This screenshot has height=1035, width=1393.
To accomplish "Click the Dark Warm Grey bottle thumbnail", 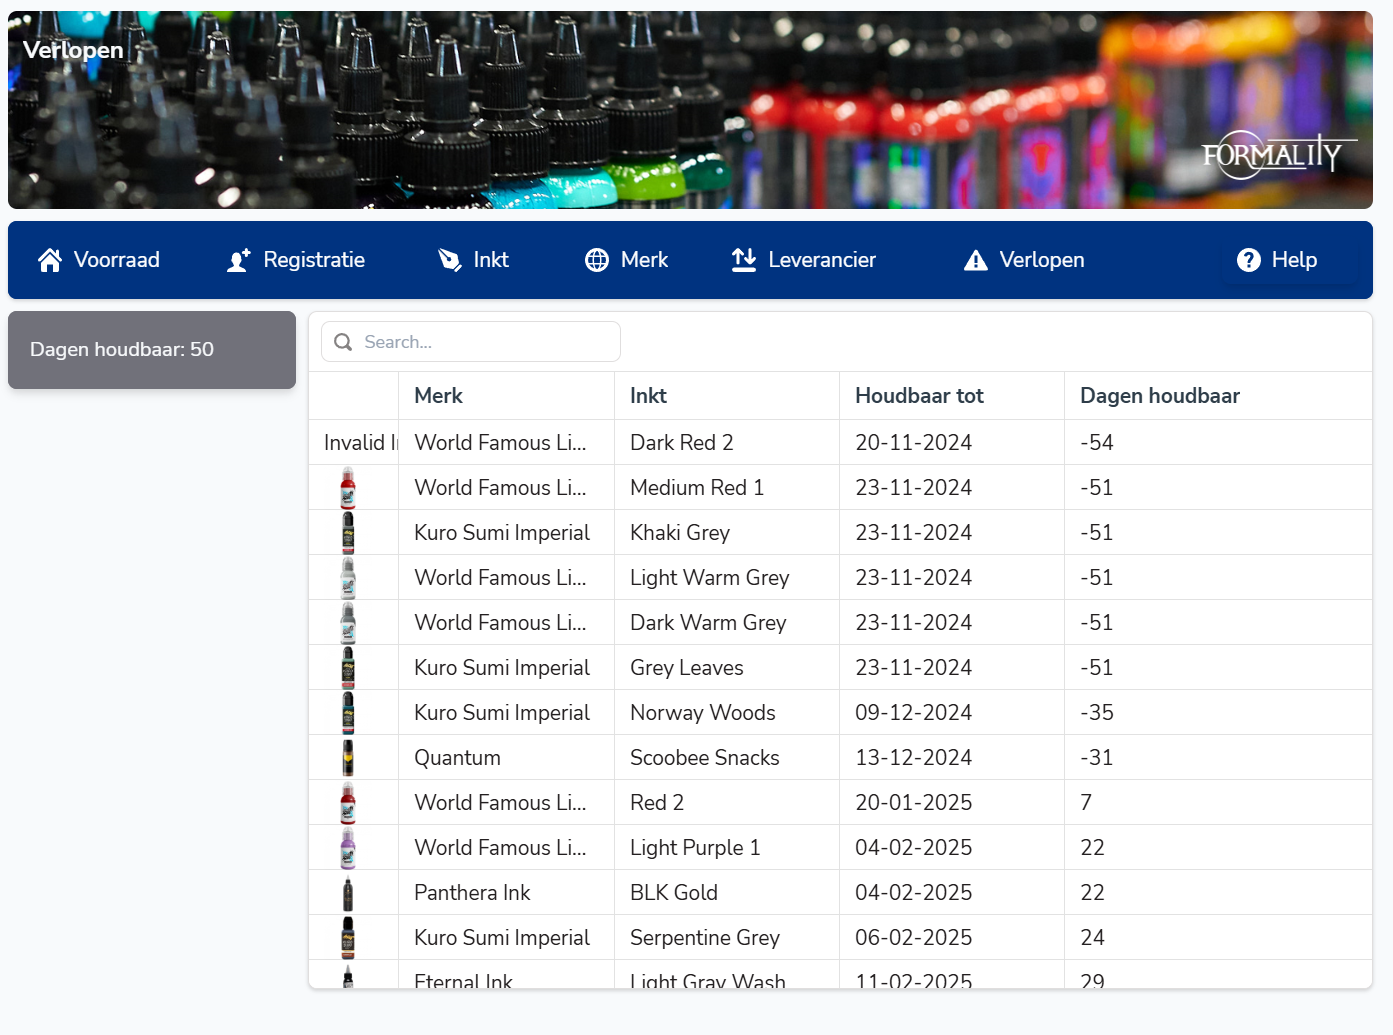I will point(348,623).
